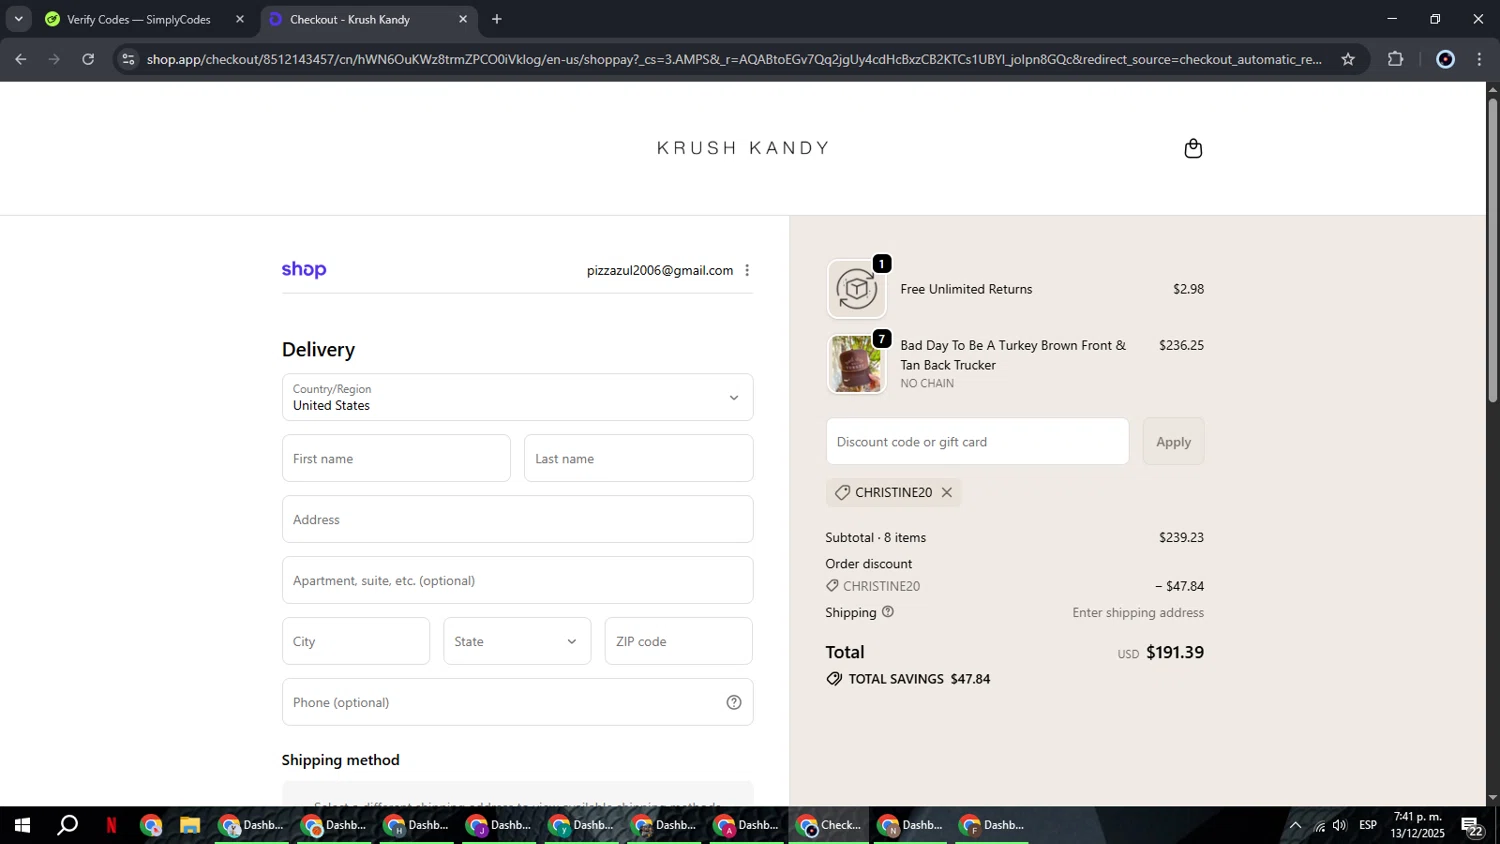The image size is (1500, 844).
Task: Show hidden system tray icons
Action: click(x=1295, y=825)
